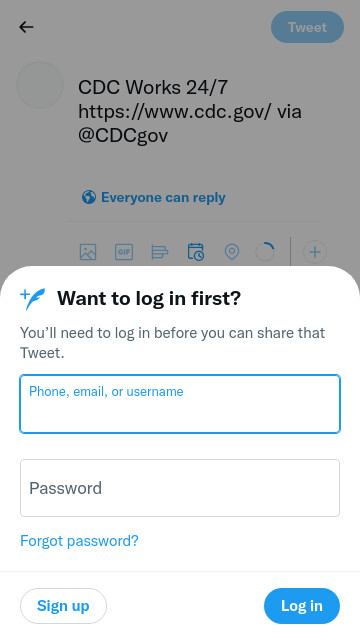Open the schedule tweet calendar icon
This screenshot has height=640, width=360.
pyautogui.click(x=196, y=252)
